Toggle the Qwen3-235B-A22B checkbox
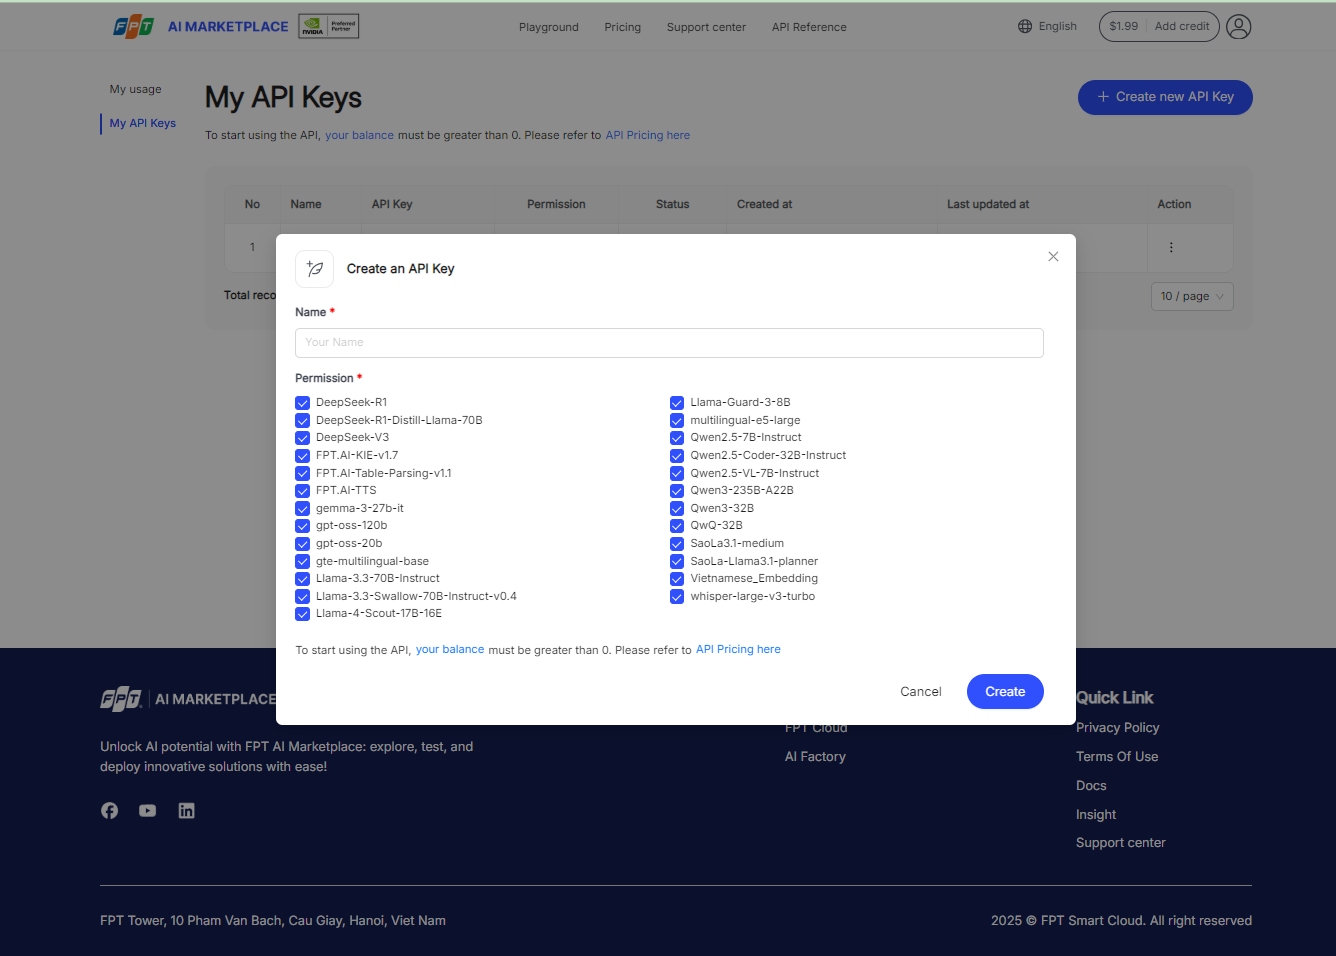 (x=677, y=491)
